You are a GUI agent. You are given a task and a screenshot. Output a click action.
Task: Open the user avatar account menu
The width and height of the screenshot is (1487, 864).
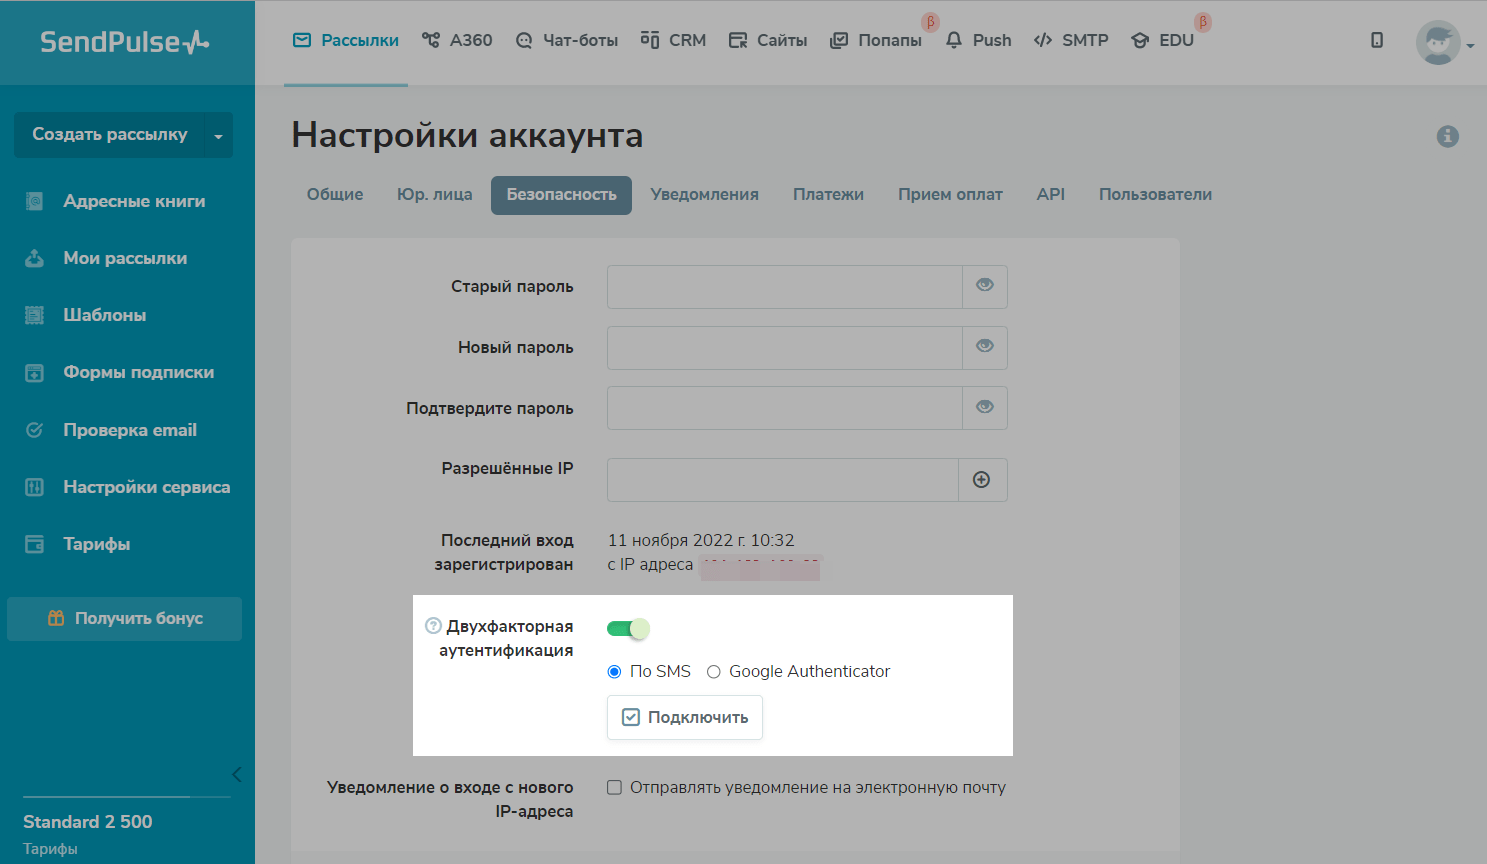(x=1439, y=42)
